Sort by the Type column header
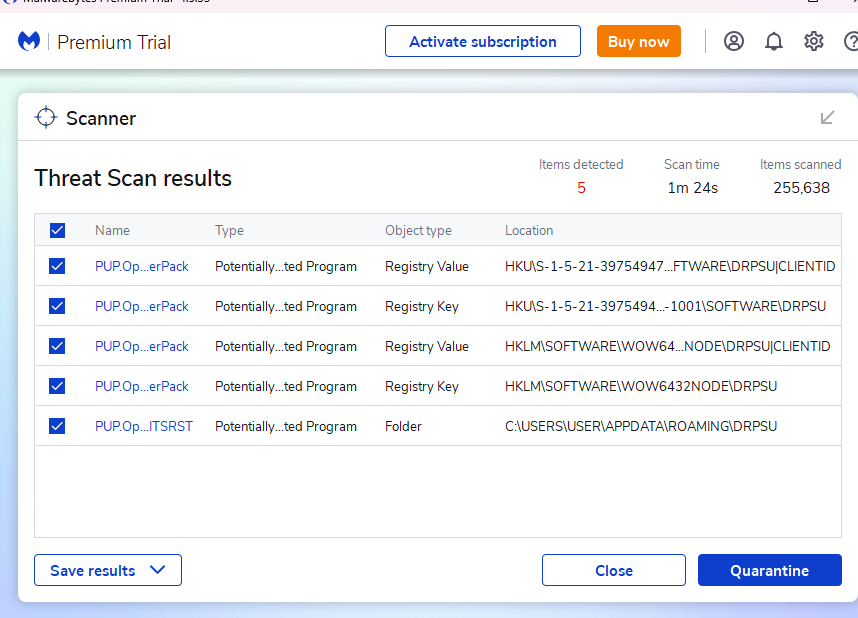 click(x=229, y=230)
